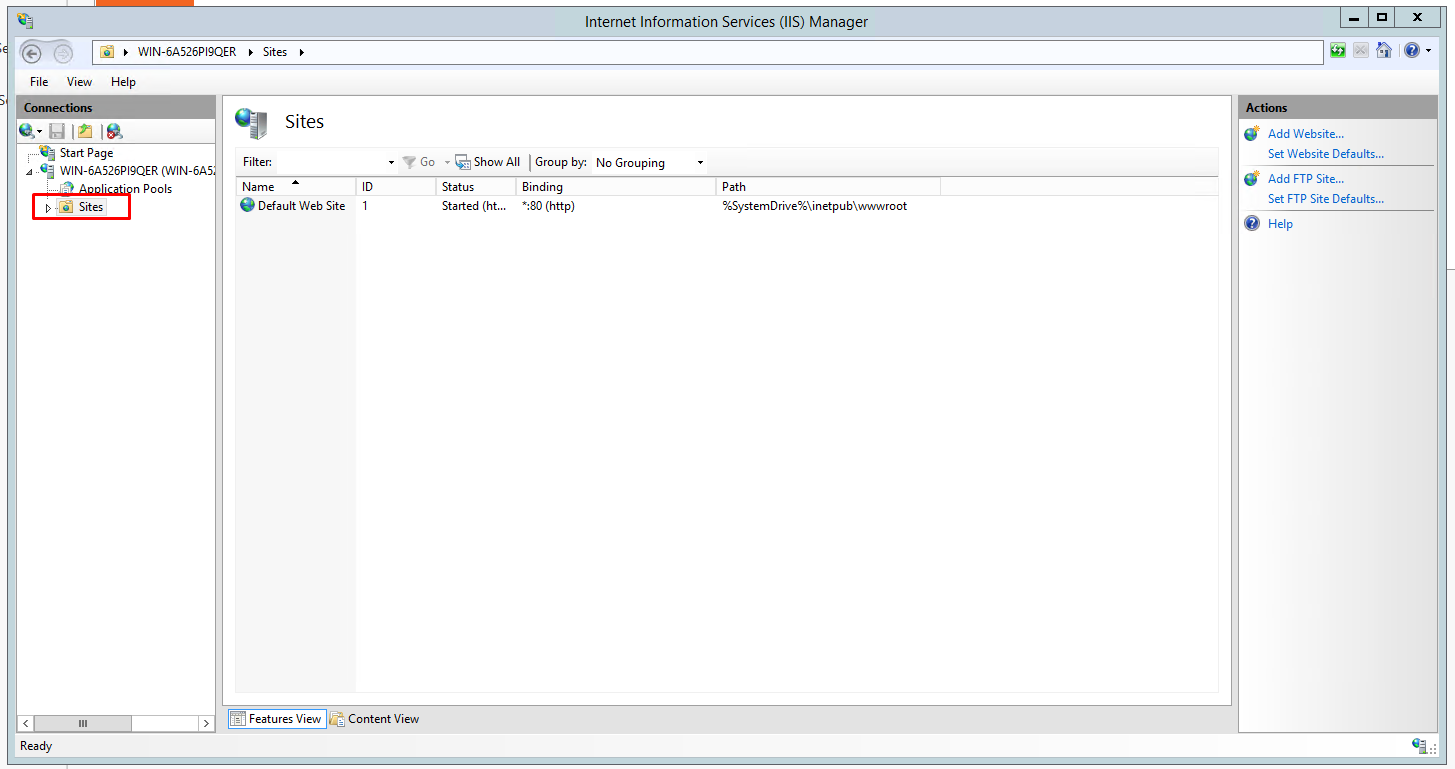
Task: Open the View menu
Action: tap(79, 82)
